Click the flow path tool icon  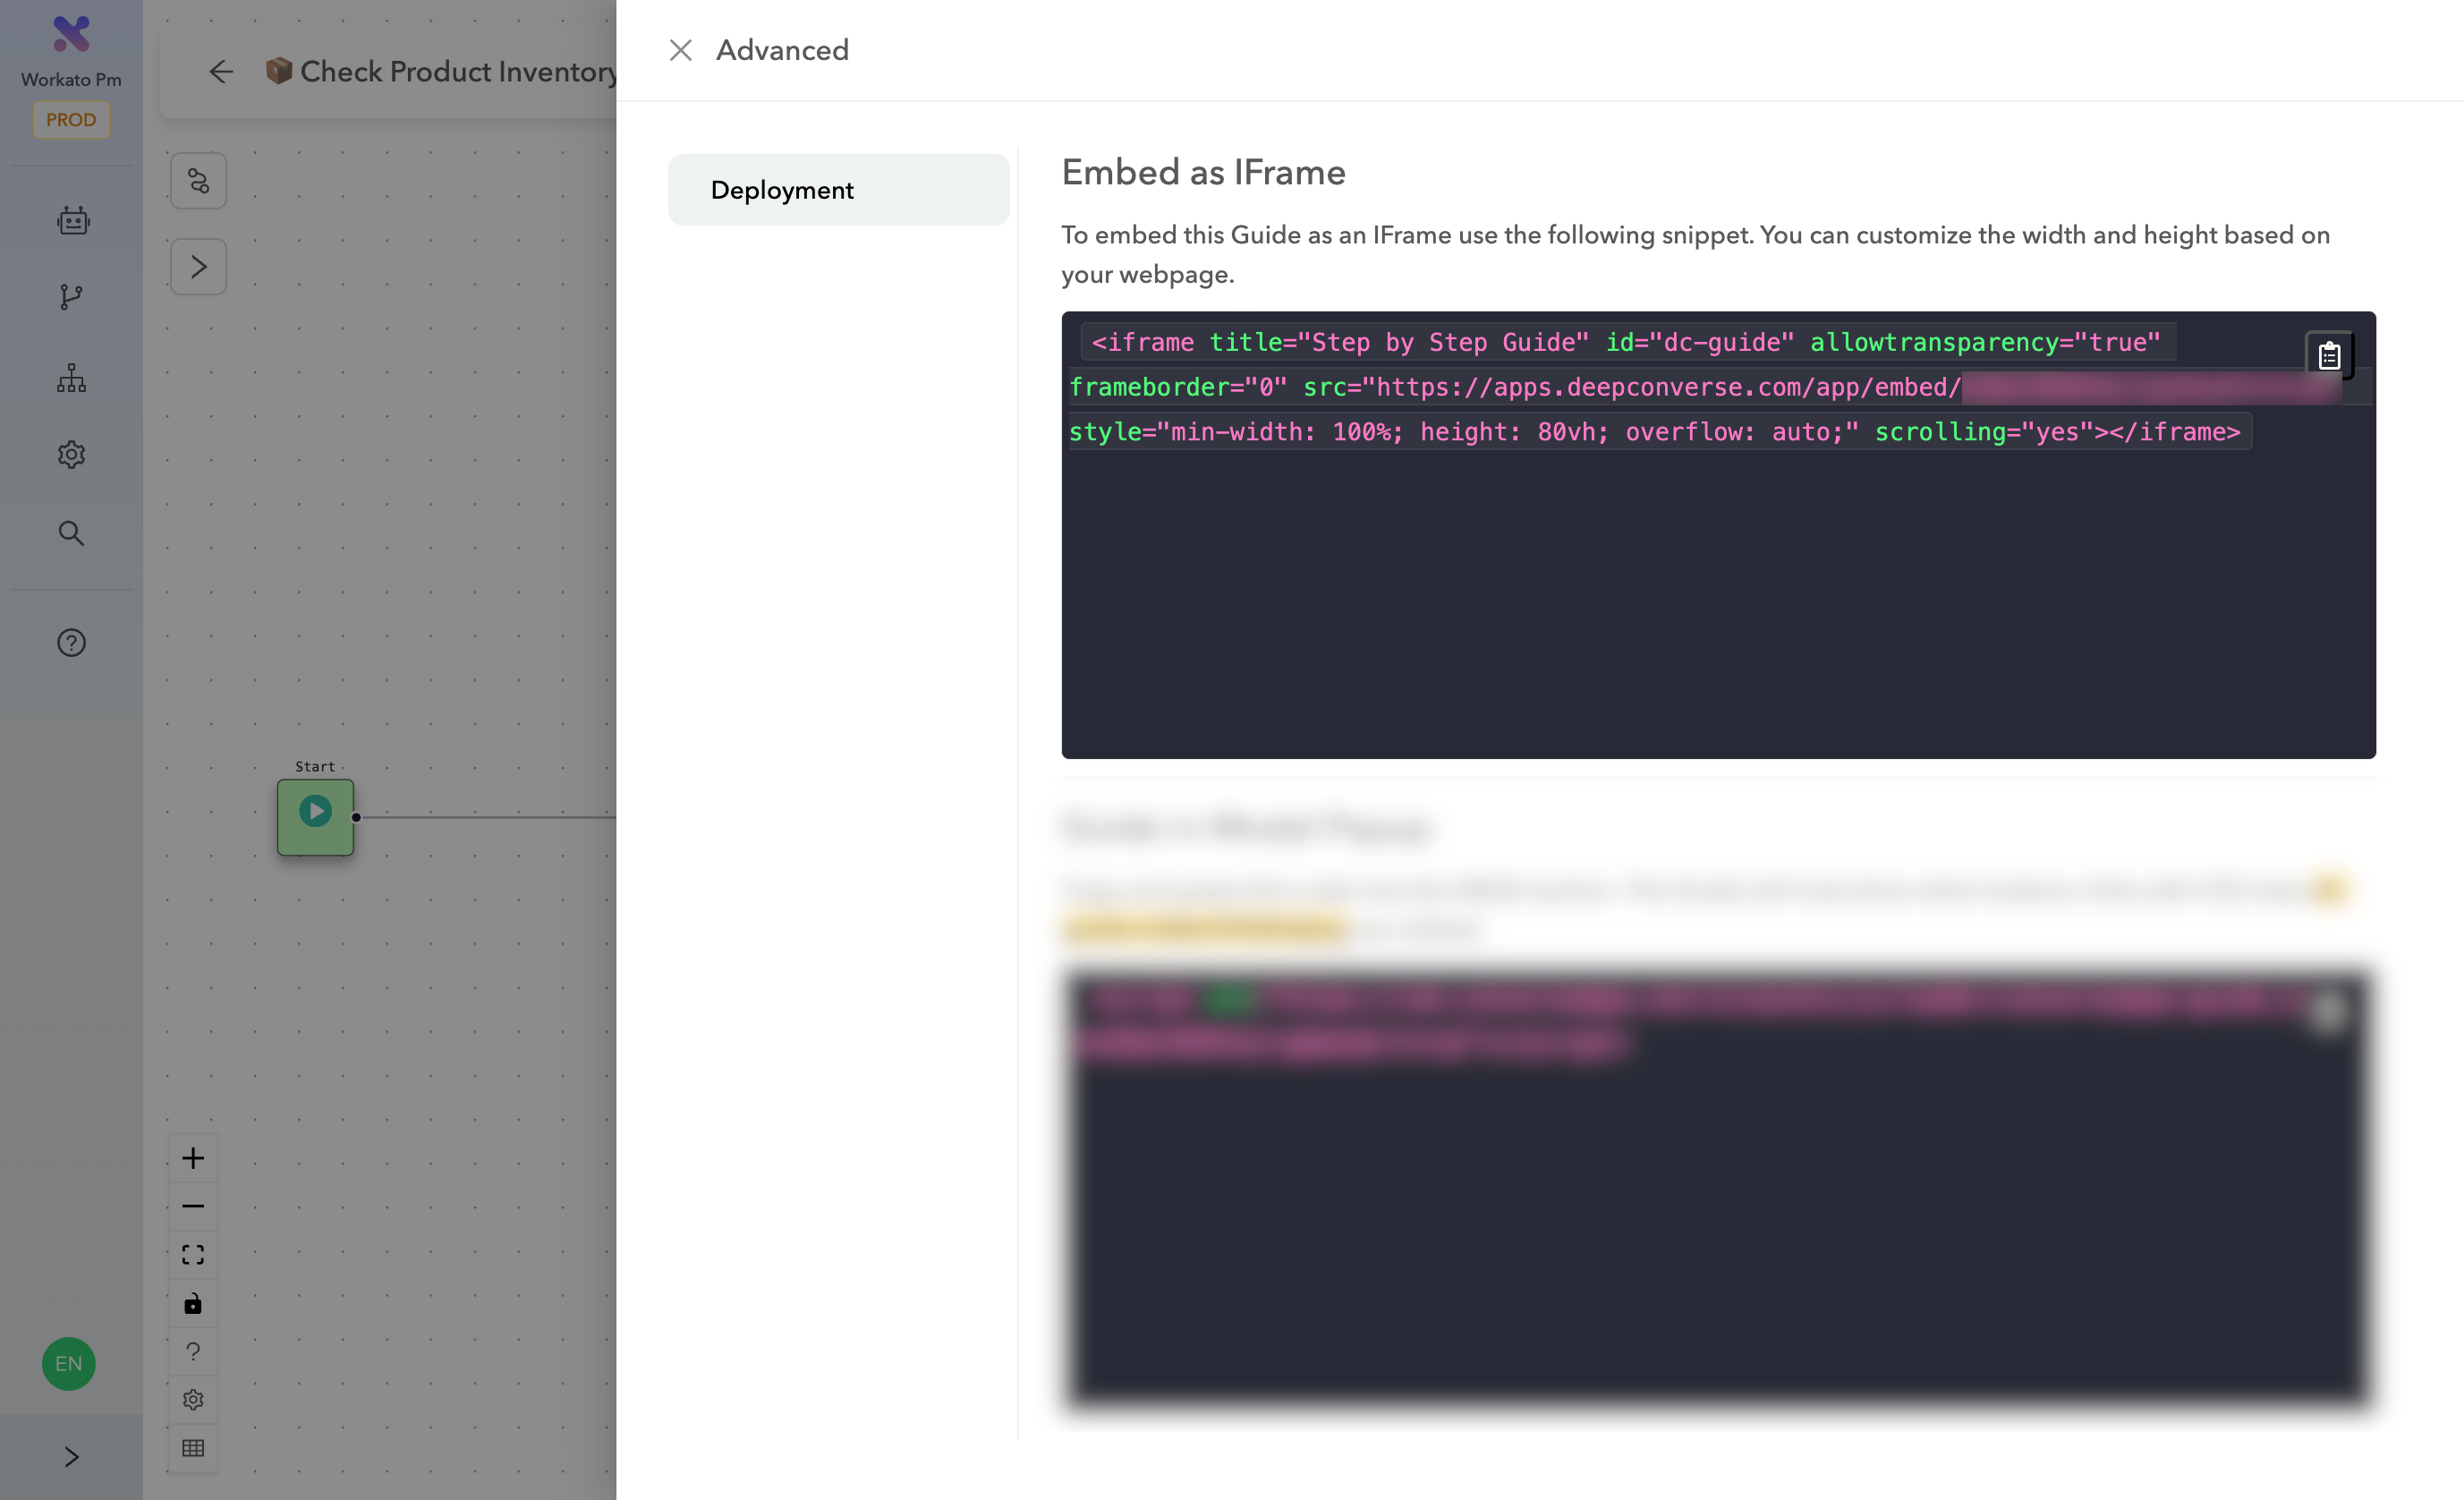(x=198, y=181)
